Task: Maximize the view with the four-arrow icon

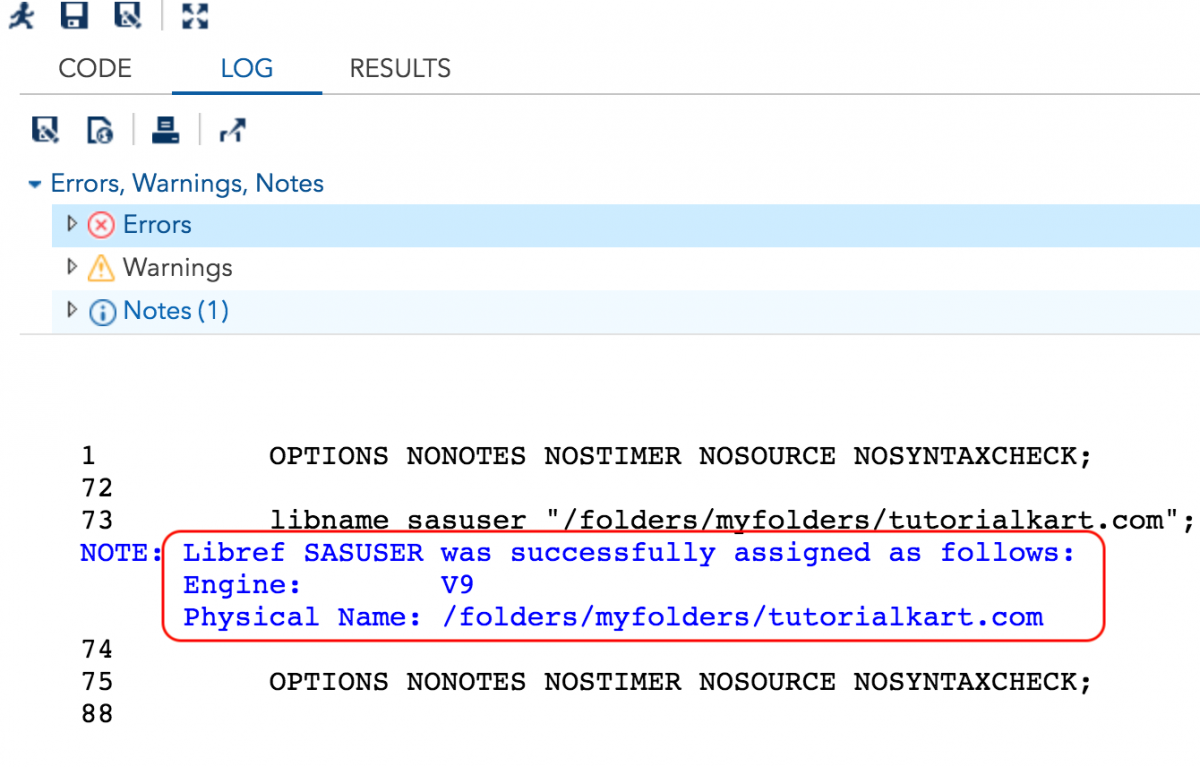Action: pos(196,16)
